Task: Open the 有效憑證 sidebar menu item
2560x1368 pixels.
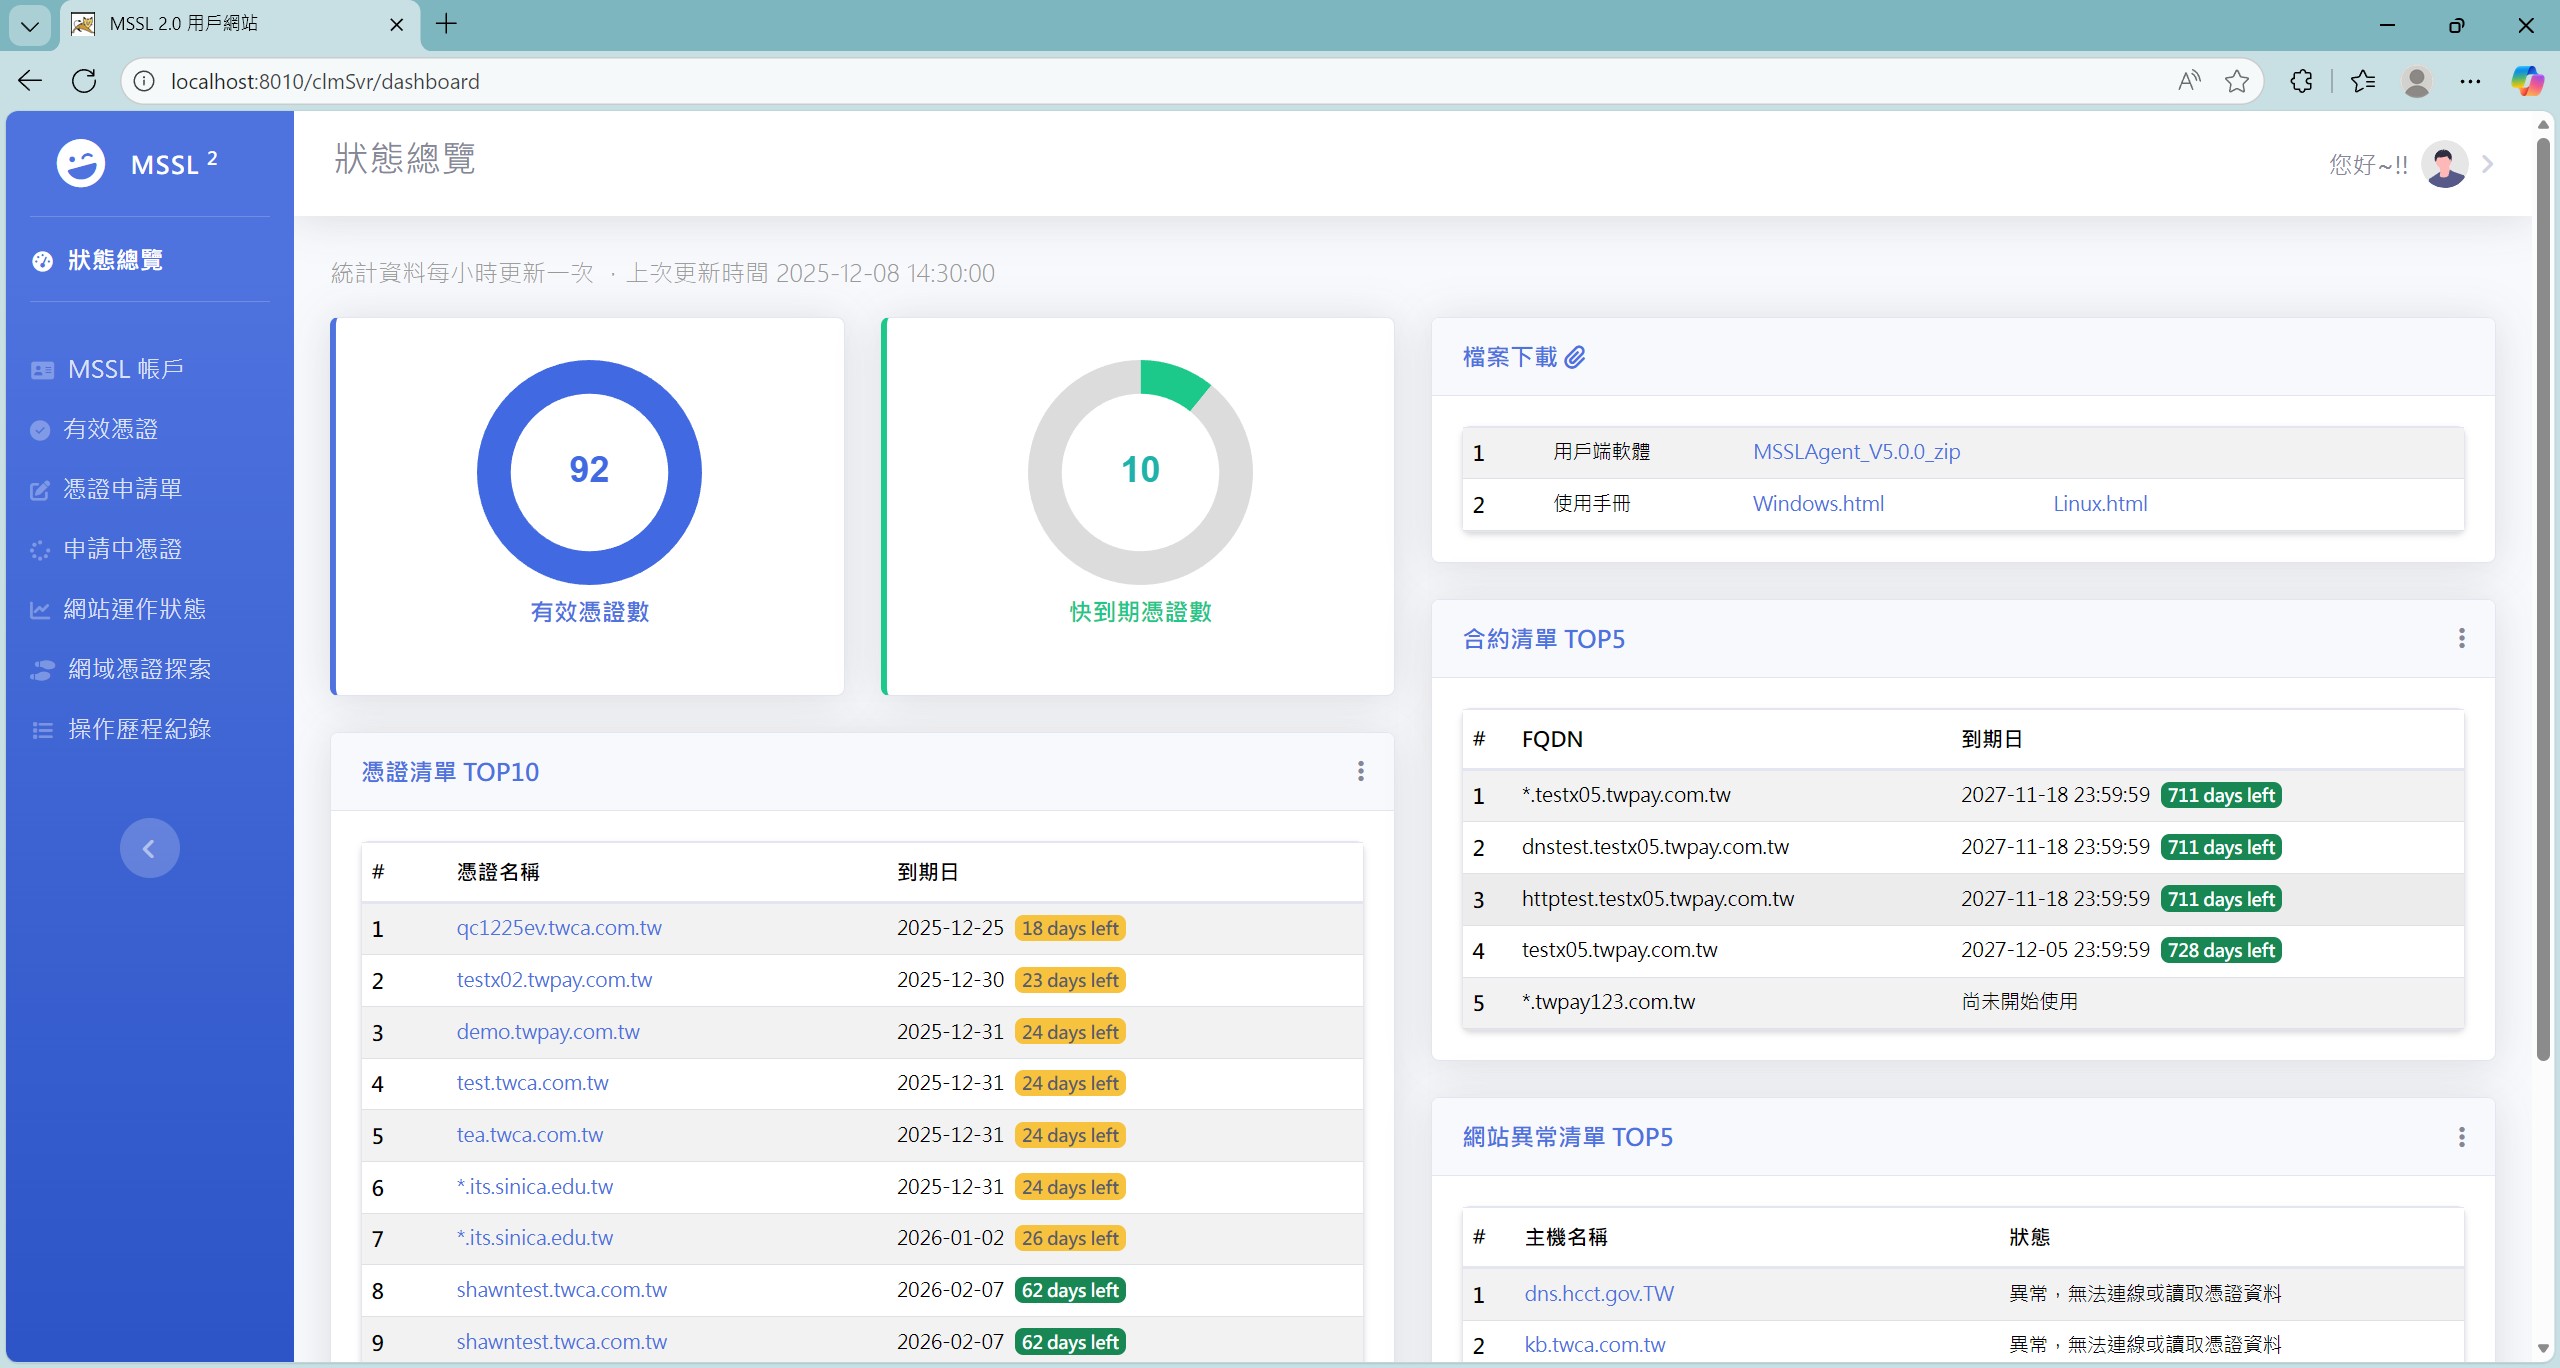Action: point(110,429)
